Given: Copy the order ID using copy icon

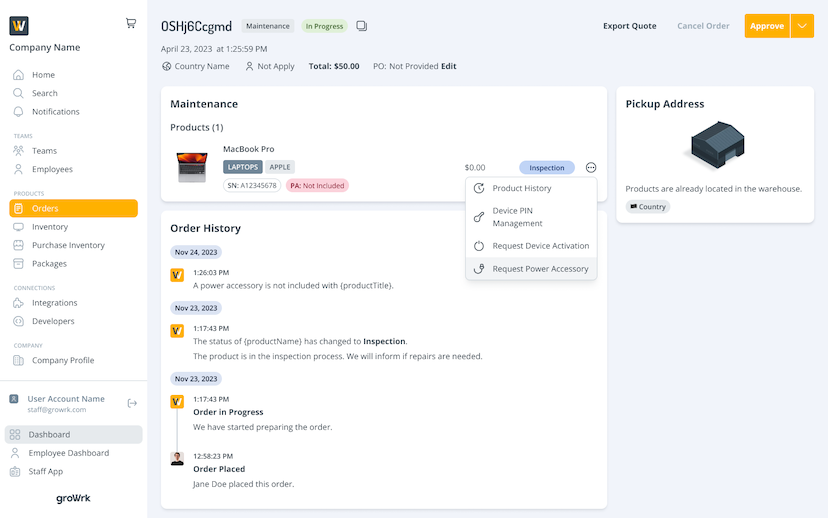Looking at the screenshot, I should pos(361,26).
